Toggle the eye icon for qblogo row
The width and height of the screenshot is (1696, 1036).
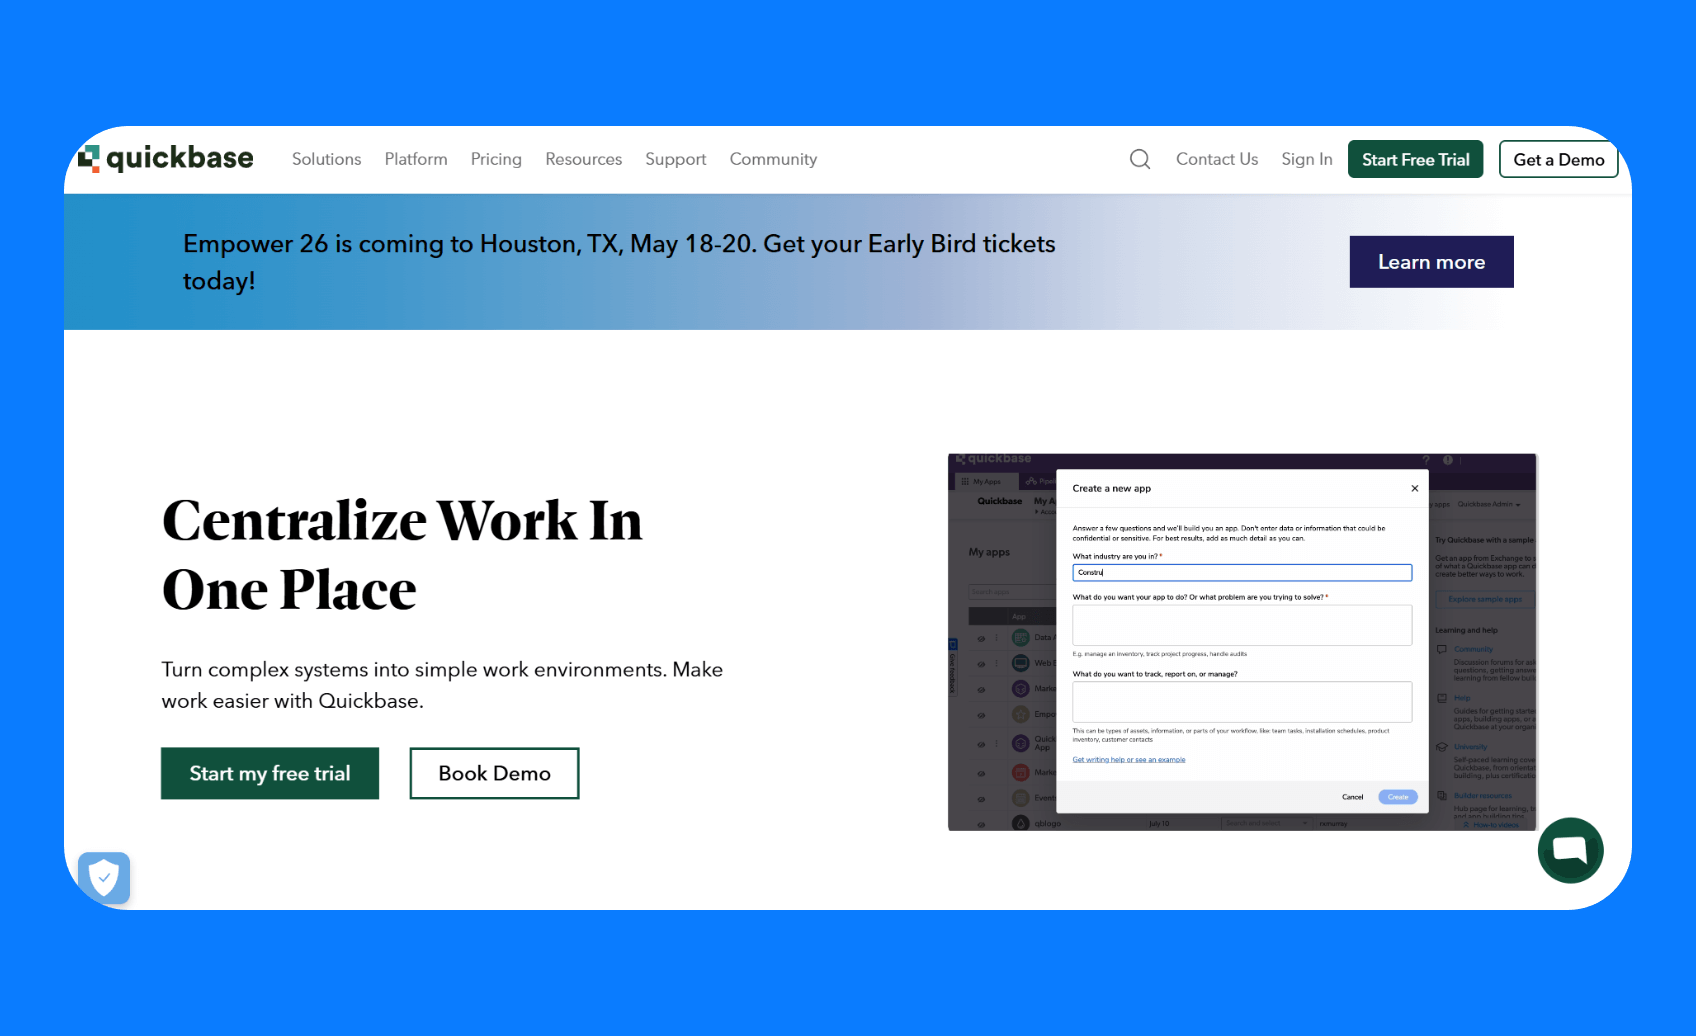coord(981,824)
